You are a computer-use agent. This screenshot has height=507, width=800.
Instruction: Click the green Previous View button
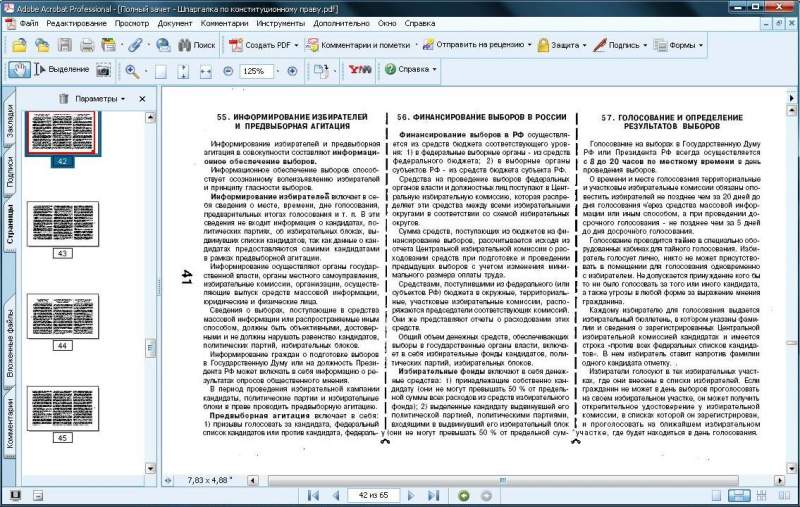pos(463,495)
